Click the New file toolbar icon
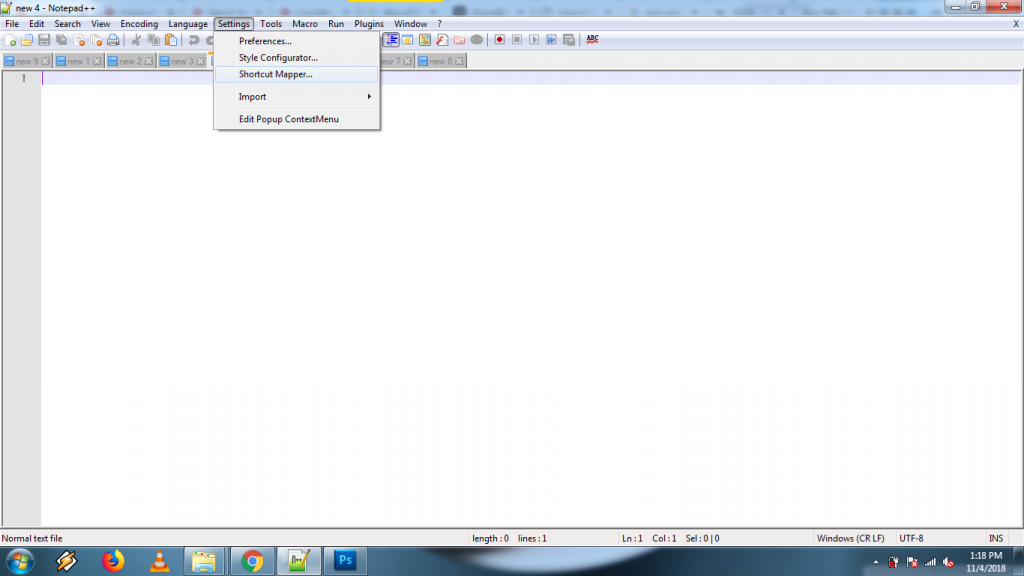 click(x=10, y=40)
